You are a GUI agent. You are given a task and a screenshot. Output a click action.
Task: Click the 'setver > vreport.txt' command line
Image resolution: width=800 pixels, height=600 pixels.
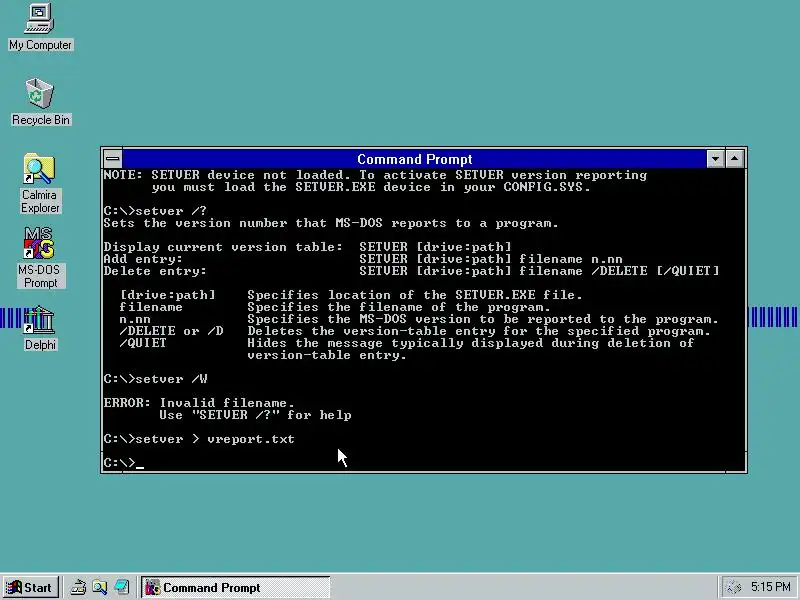199,439
